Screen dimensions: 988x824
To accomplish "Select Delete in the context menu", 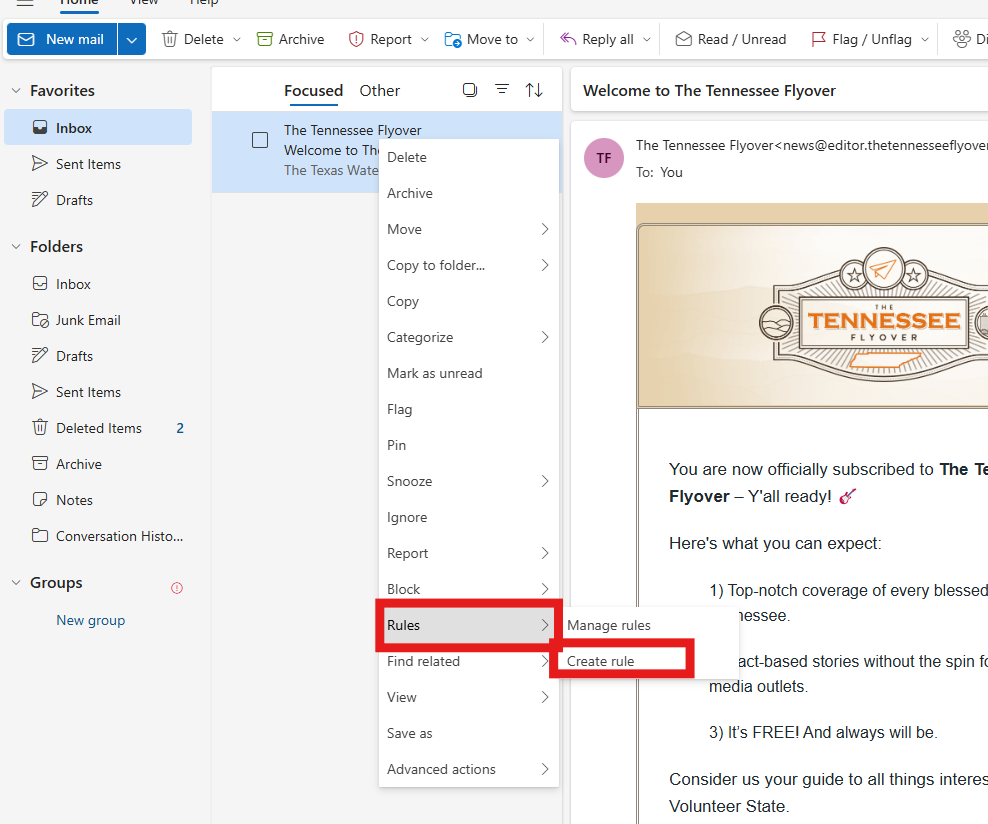I will [469, 157].
